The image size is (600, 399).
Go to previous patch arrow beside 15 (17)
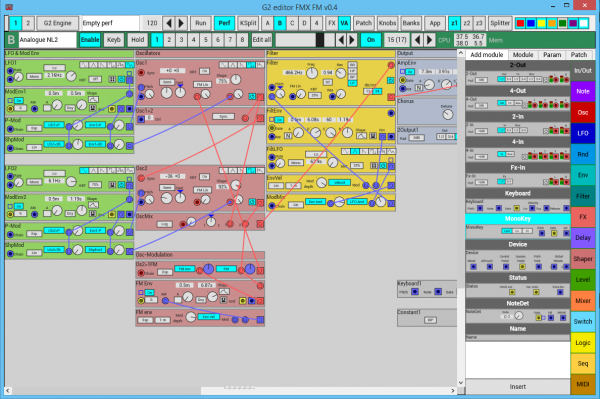tap(417, 40)
